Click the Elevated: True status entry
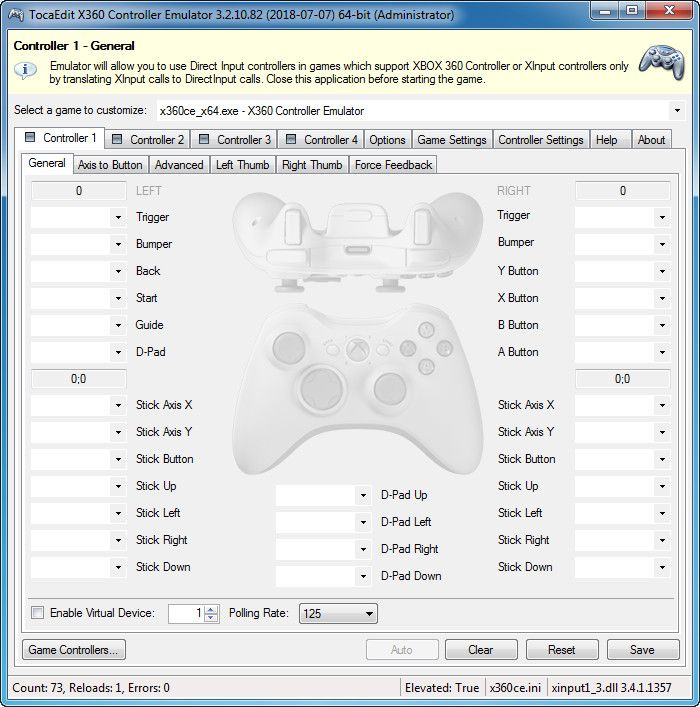 [442, 688]
